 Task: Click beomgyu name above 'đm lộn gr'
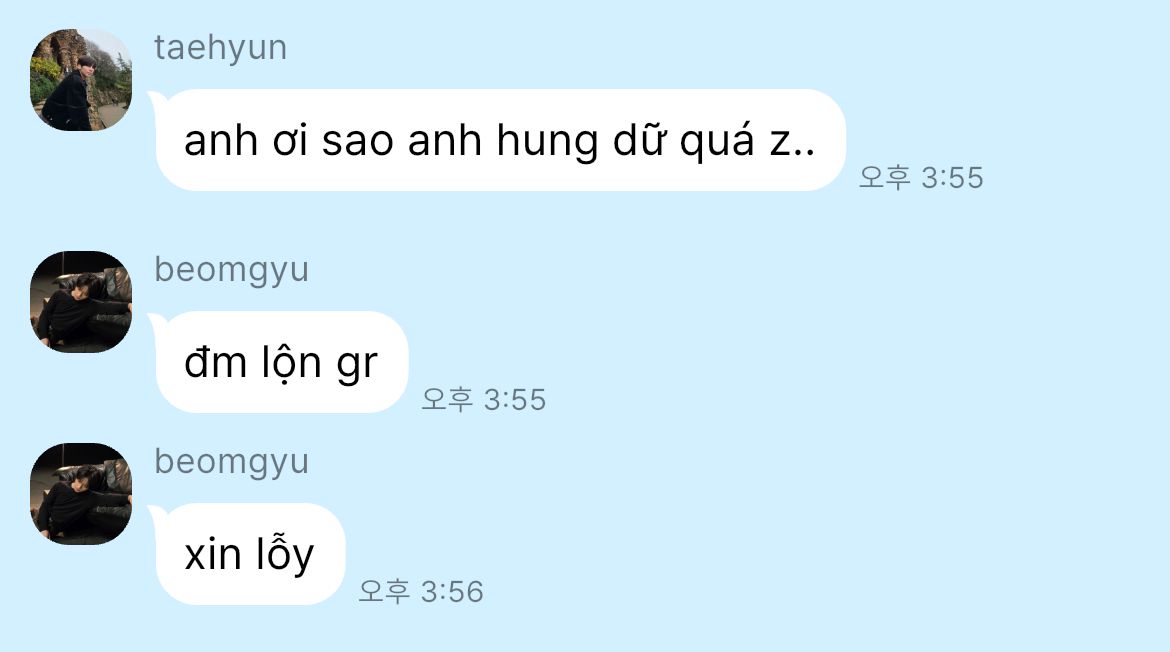click(231, 270)
